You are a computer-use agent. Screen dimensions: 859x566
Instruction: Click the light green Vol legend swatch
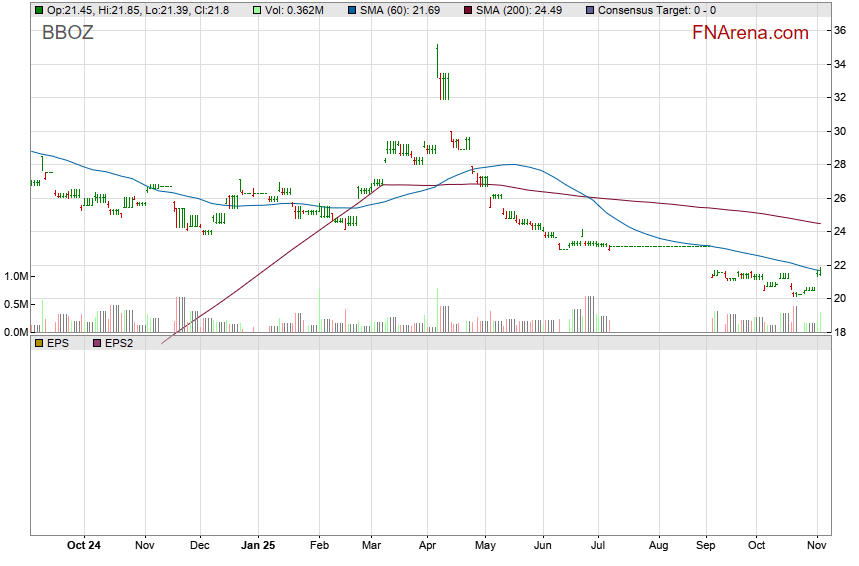pos(258,10)
